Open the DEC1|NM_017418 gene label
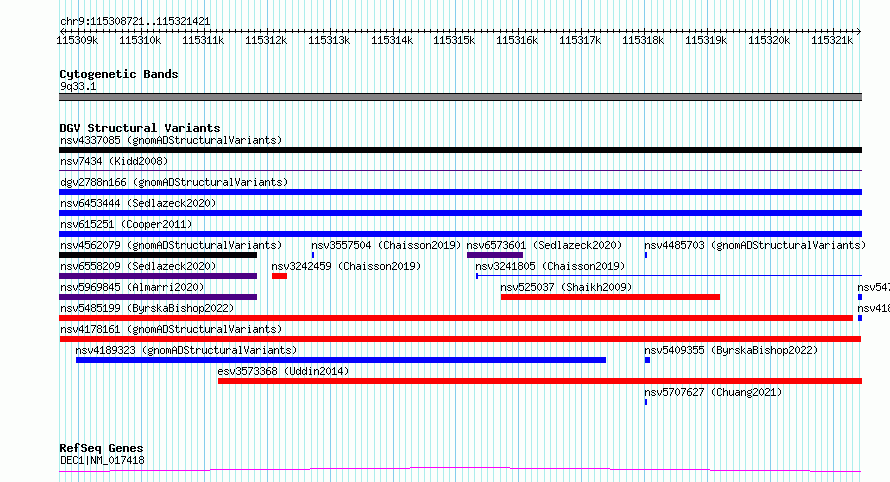Screen dimensions: 890x482 coord(102,460)
